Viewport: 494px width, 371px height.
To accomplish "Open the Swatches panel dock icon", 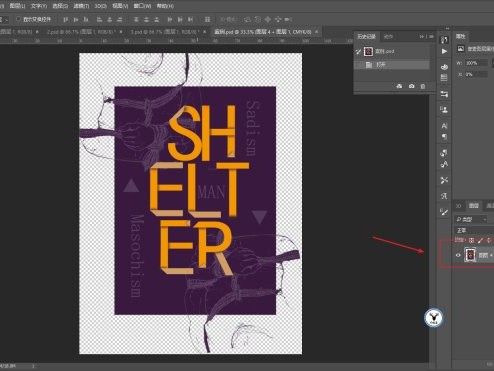I will pyautogui.click(x=444, y=78).
